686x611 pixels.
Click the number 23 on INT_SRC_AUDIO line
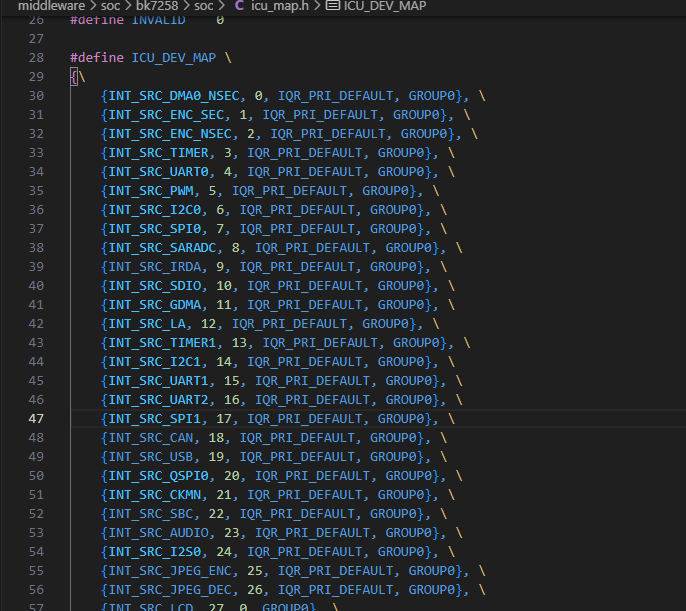[x=233, y=532]
